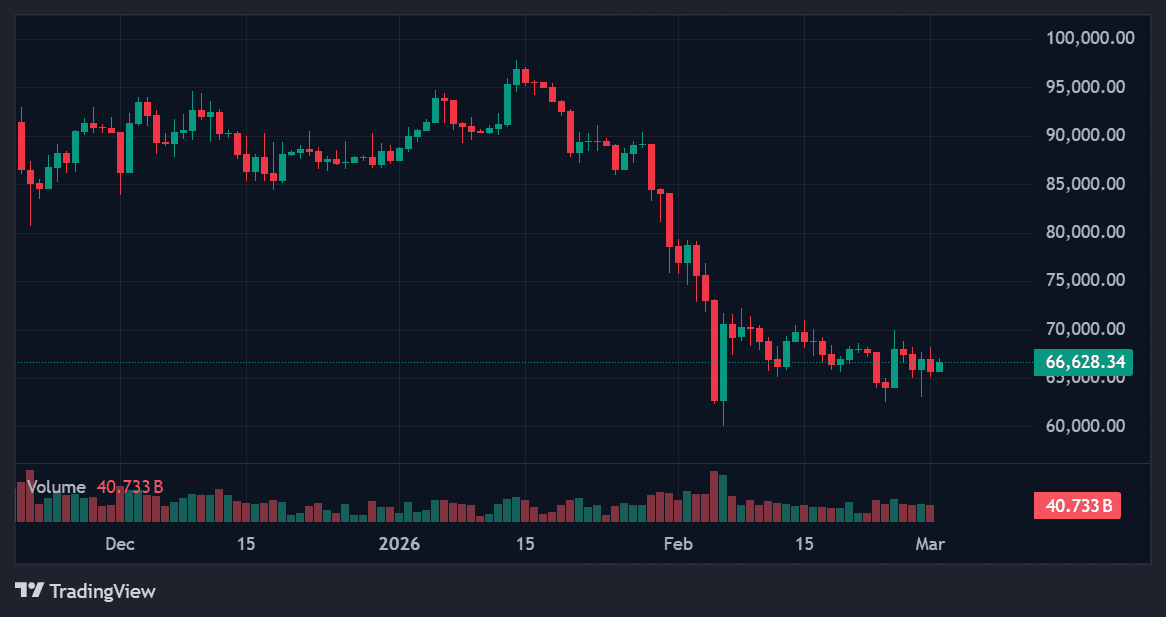The image size is (1166, 617).
Task: Click the 75,000.00 price axis label
Action: click(1090, 280)
